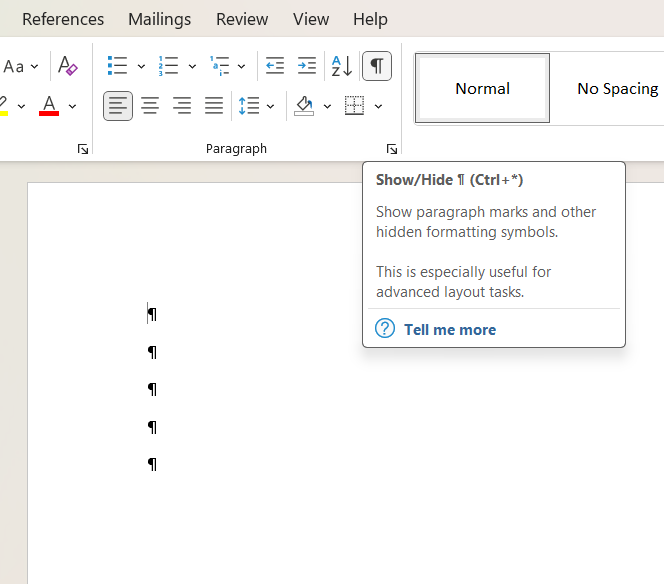Open the Paragraph settings dialog launcher
The height and width of the screenshot is (584, 664).
[x=392, y=149]
